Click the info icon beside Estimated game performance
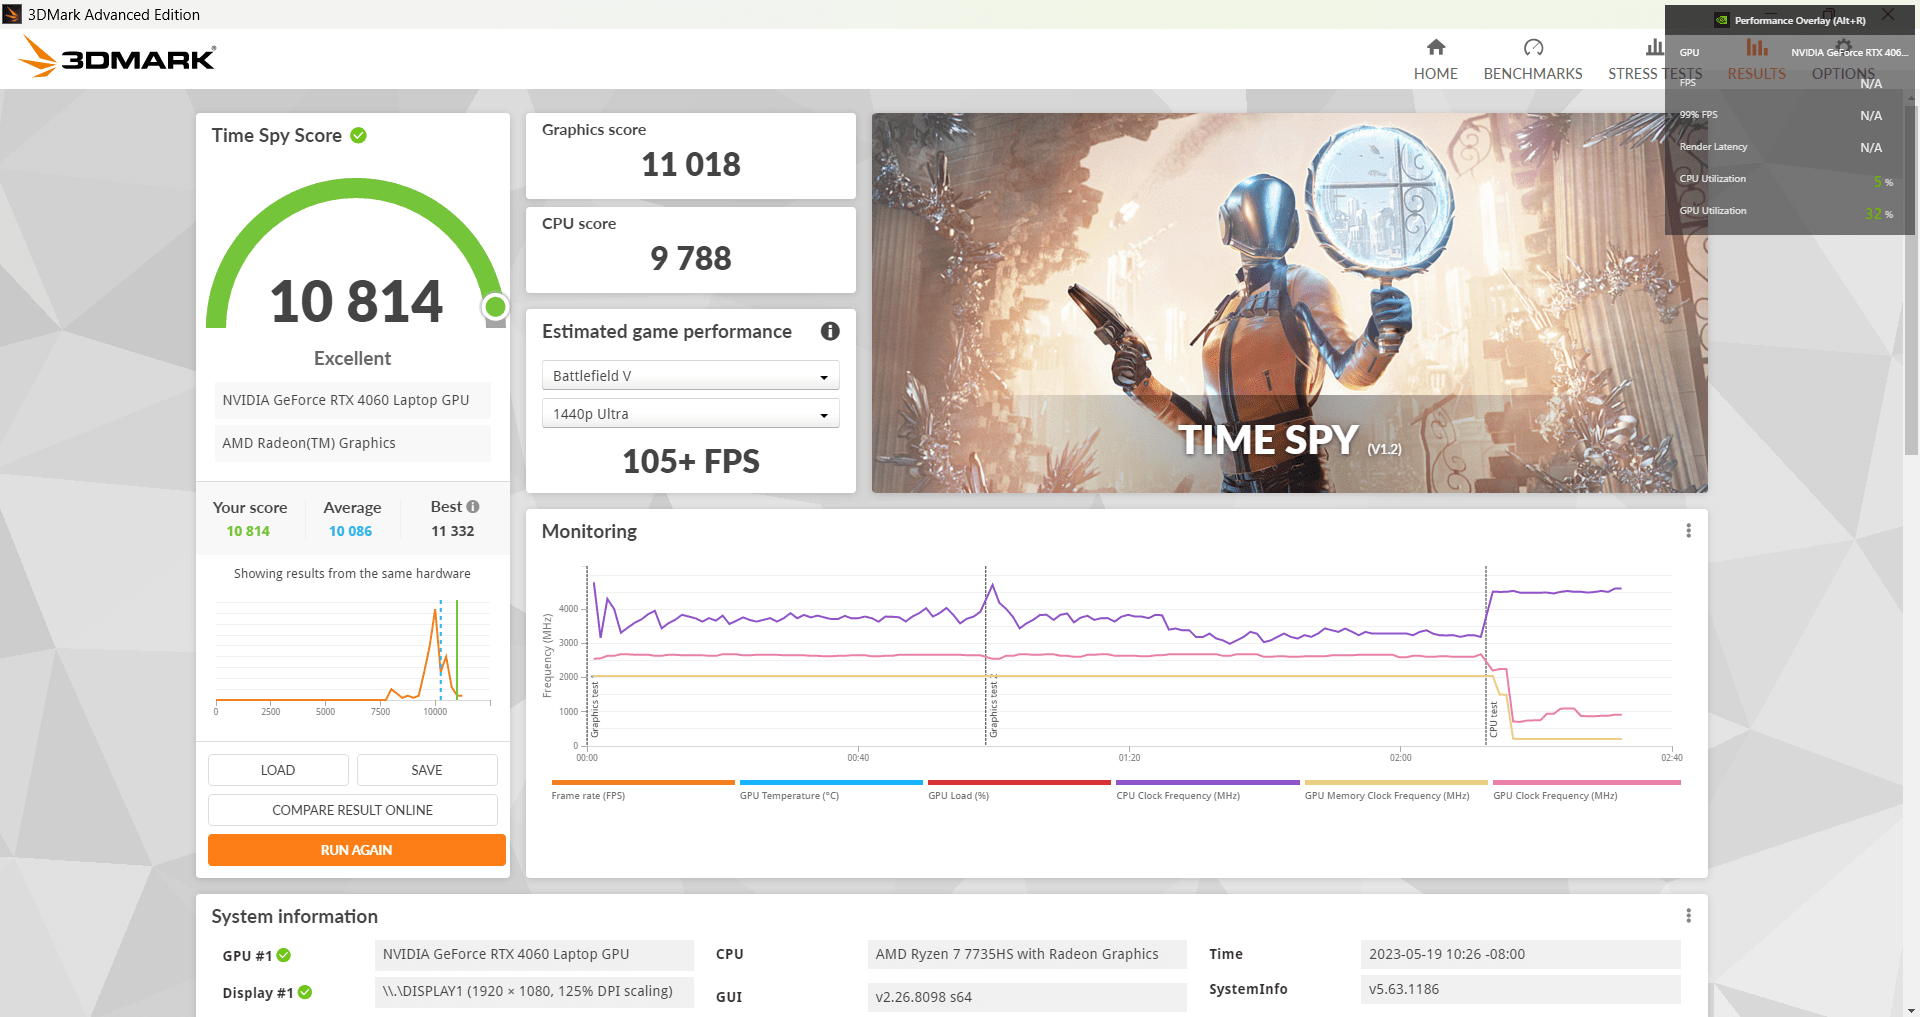Viewport: 1920px width, 1017px height. click(829, 332)
